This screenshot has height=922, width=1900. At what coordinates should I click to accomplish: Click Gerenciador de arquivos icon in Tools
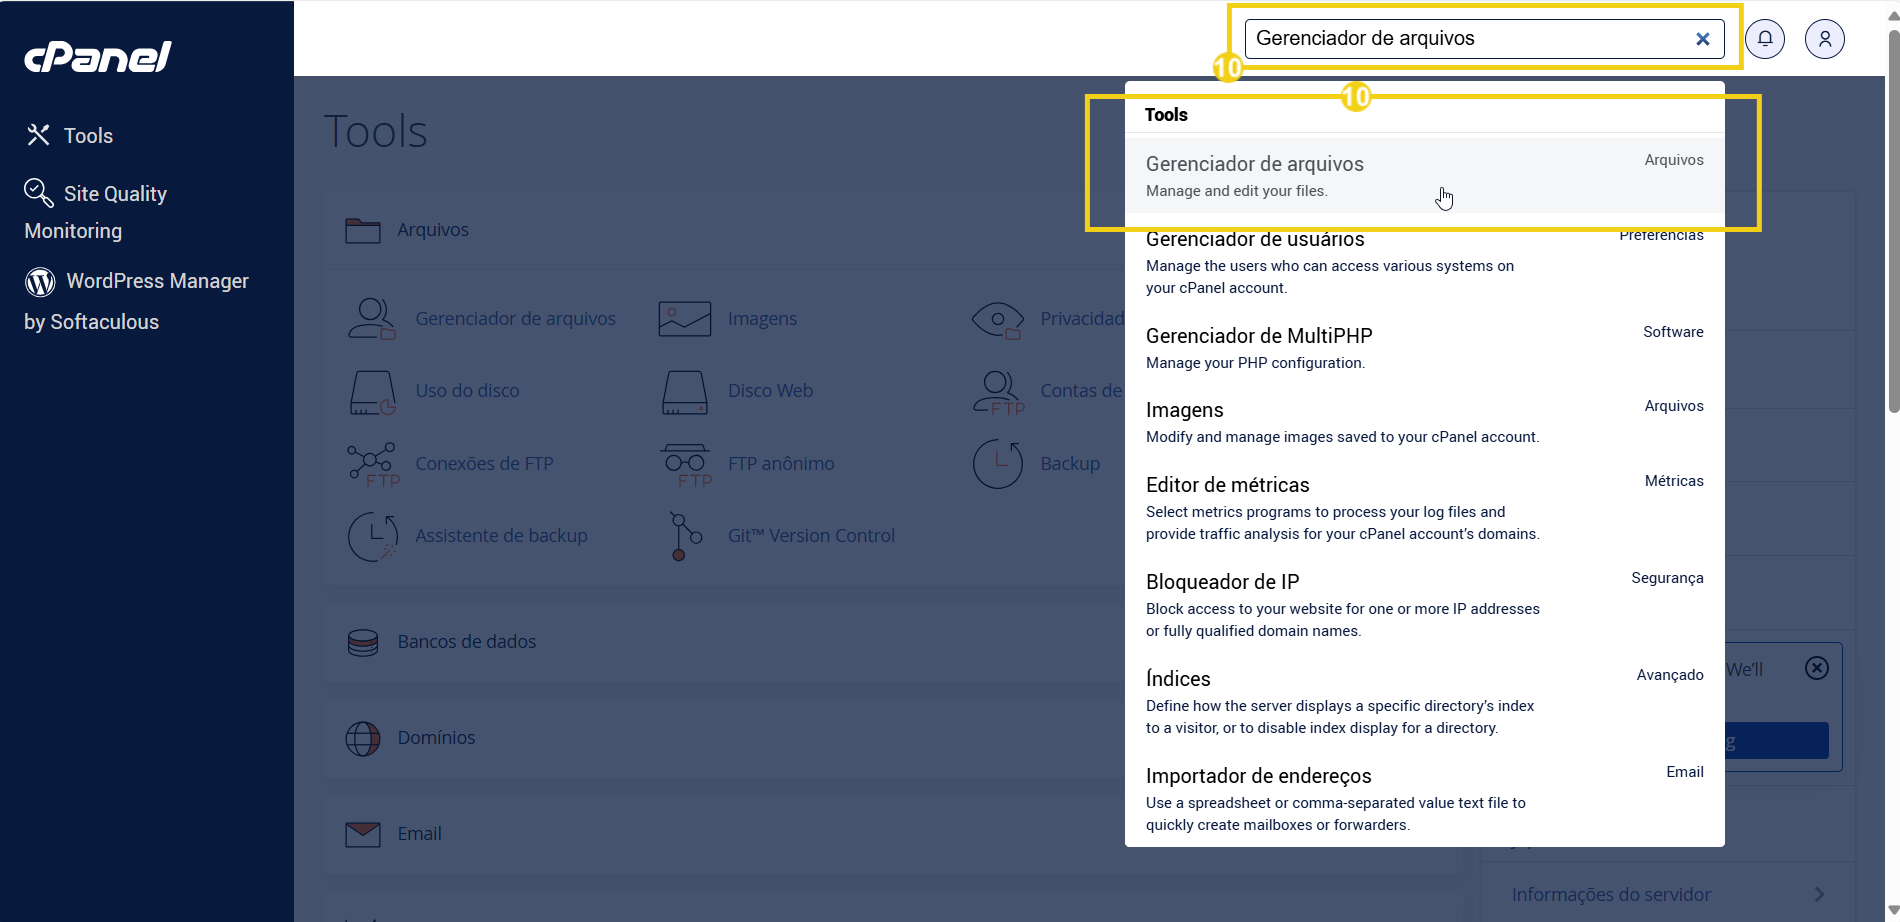[x=372, y=318]
